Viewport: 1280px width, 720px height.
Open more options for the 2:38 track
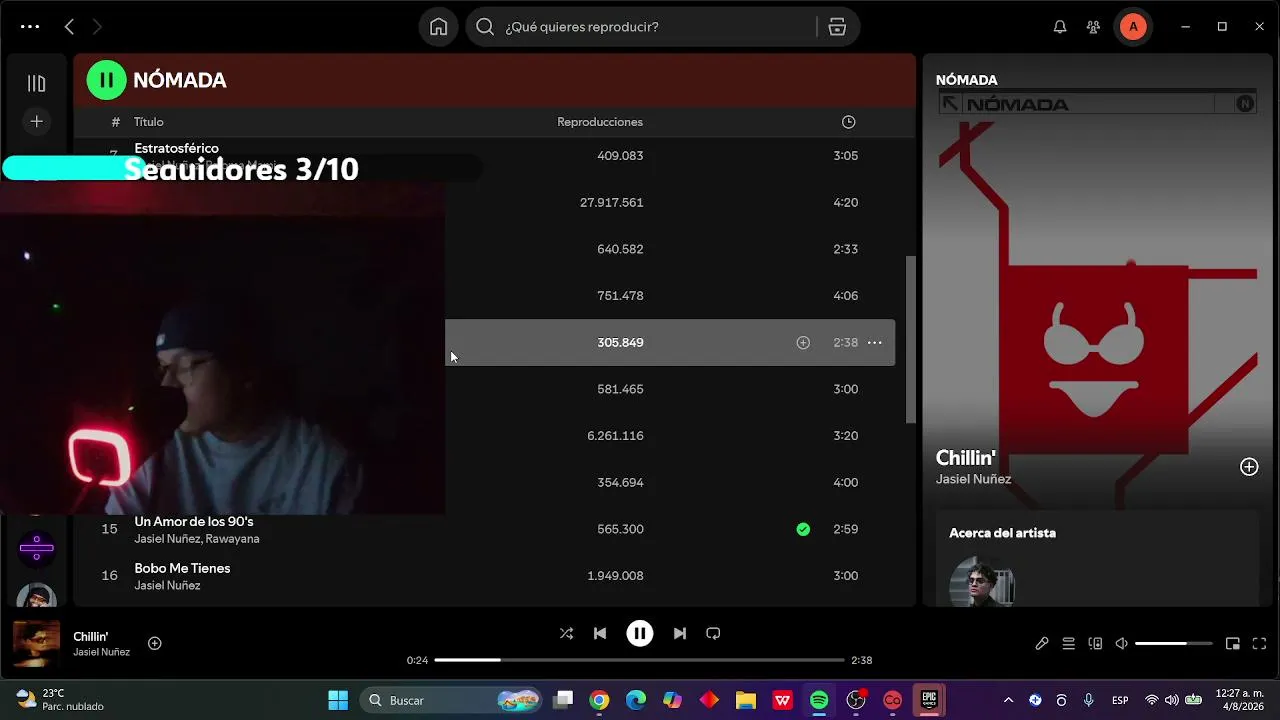[875, 342]
